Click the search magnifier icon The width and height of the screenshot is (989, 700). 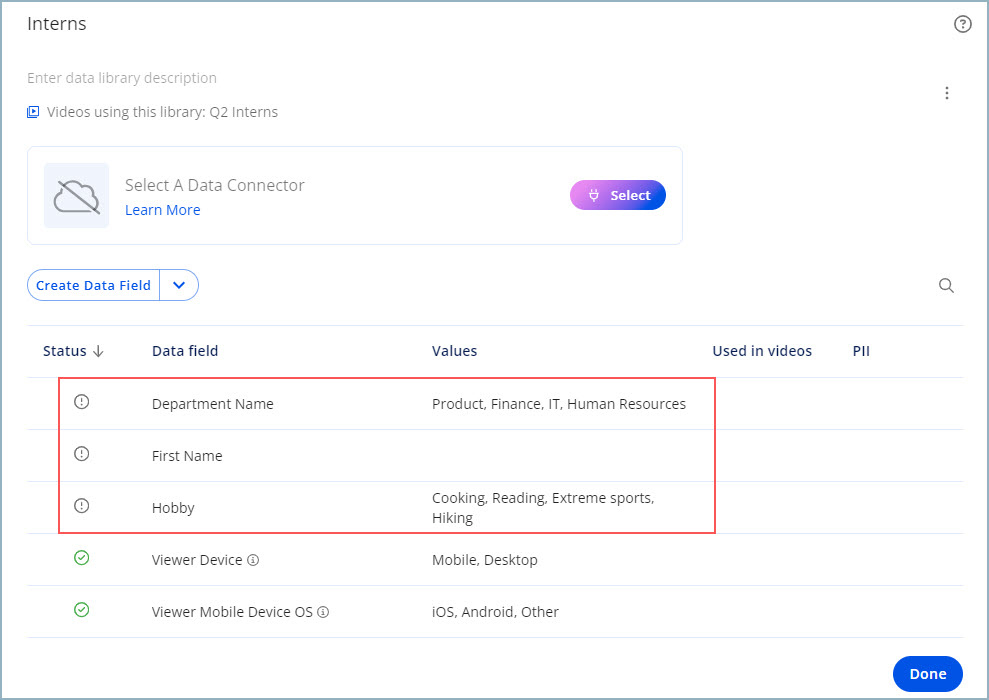[x=946, y=285]
